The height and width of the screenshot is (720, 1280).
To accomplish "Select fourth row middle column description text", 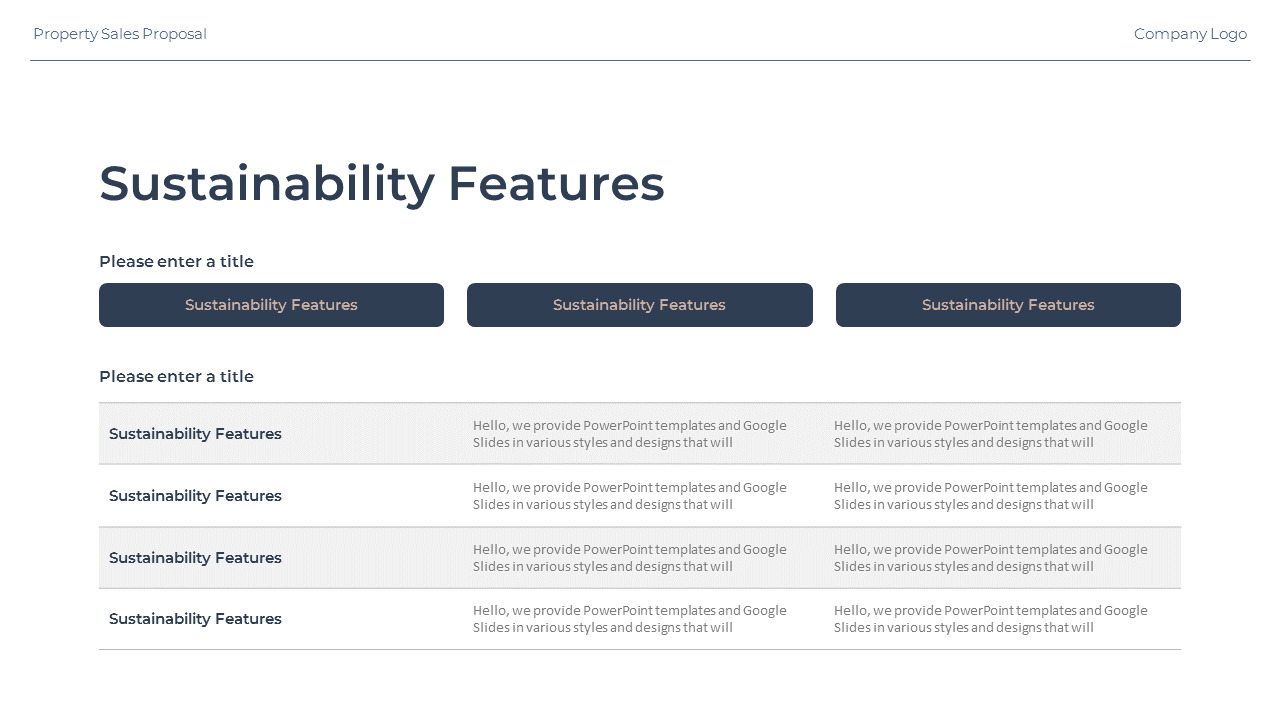I will [630, 619].
